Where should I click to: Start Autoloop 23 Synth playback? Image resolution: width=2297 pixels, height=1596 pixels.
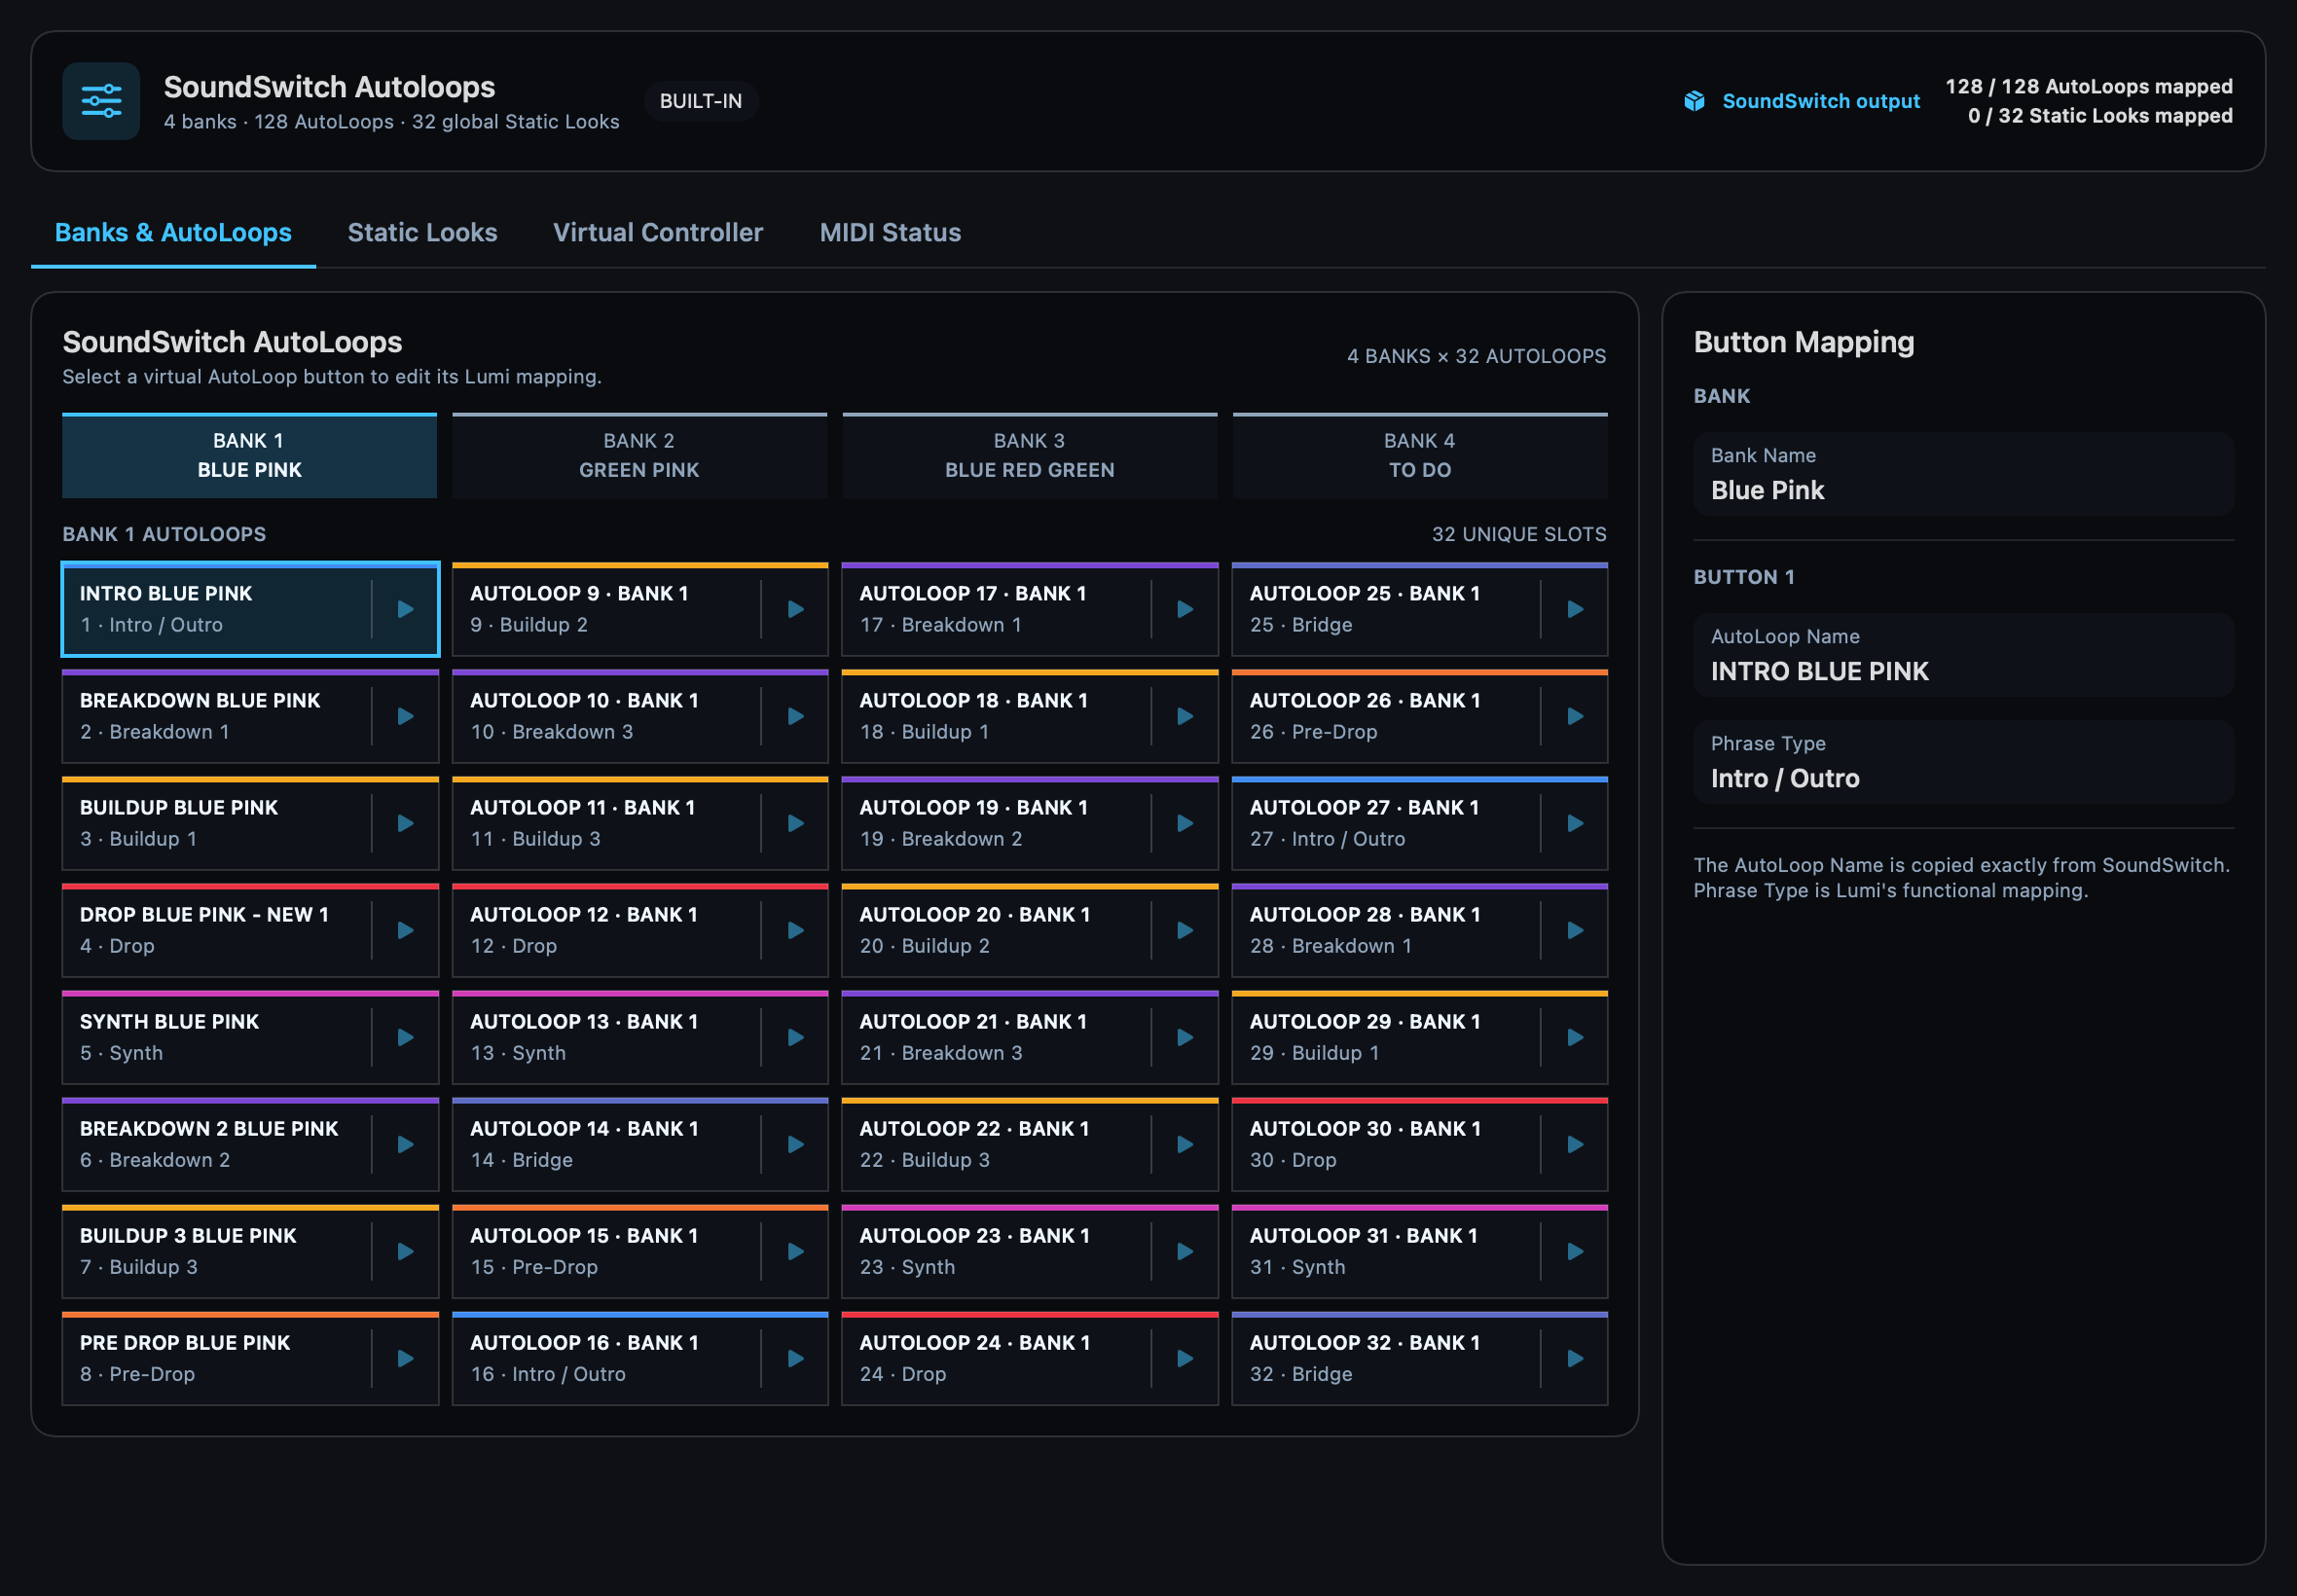pyautogui.click(x=1185, y=1251)
